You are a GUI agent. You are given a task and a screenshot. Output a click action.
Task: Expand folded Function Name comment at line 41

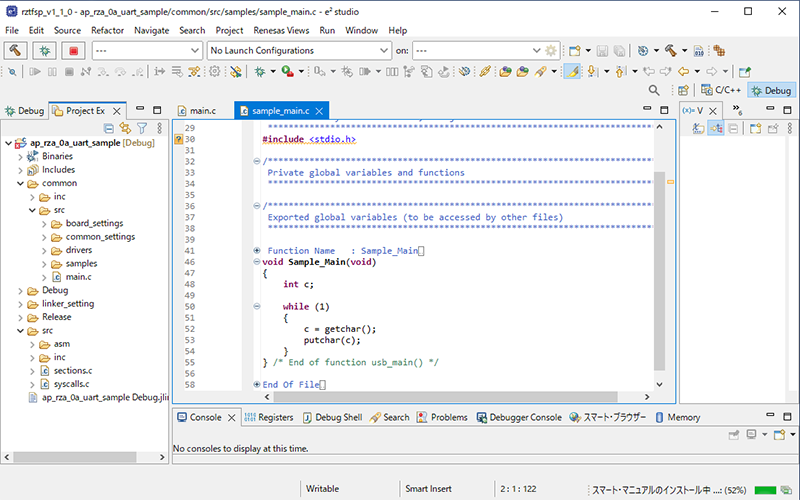pyautogui.click(x=257, y=251)
